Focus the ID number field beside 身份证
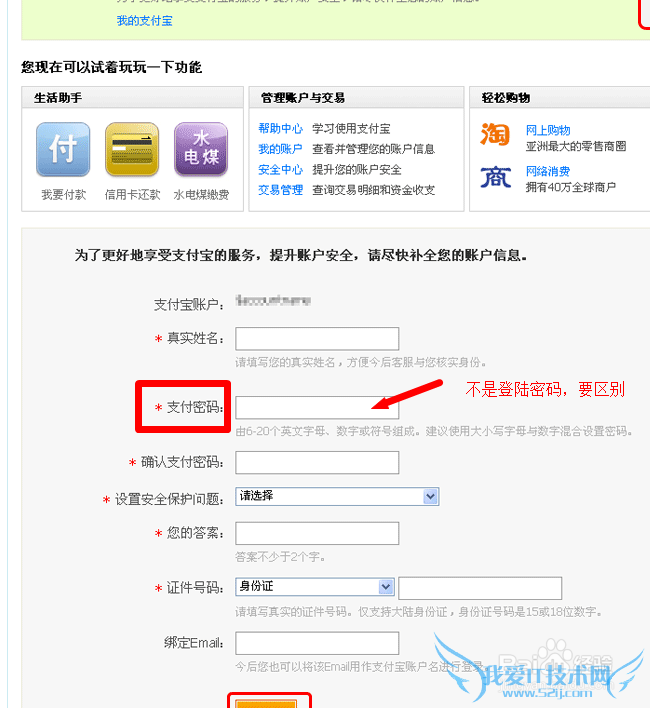 [x=480, y=588]
